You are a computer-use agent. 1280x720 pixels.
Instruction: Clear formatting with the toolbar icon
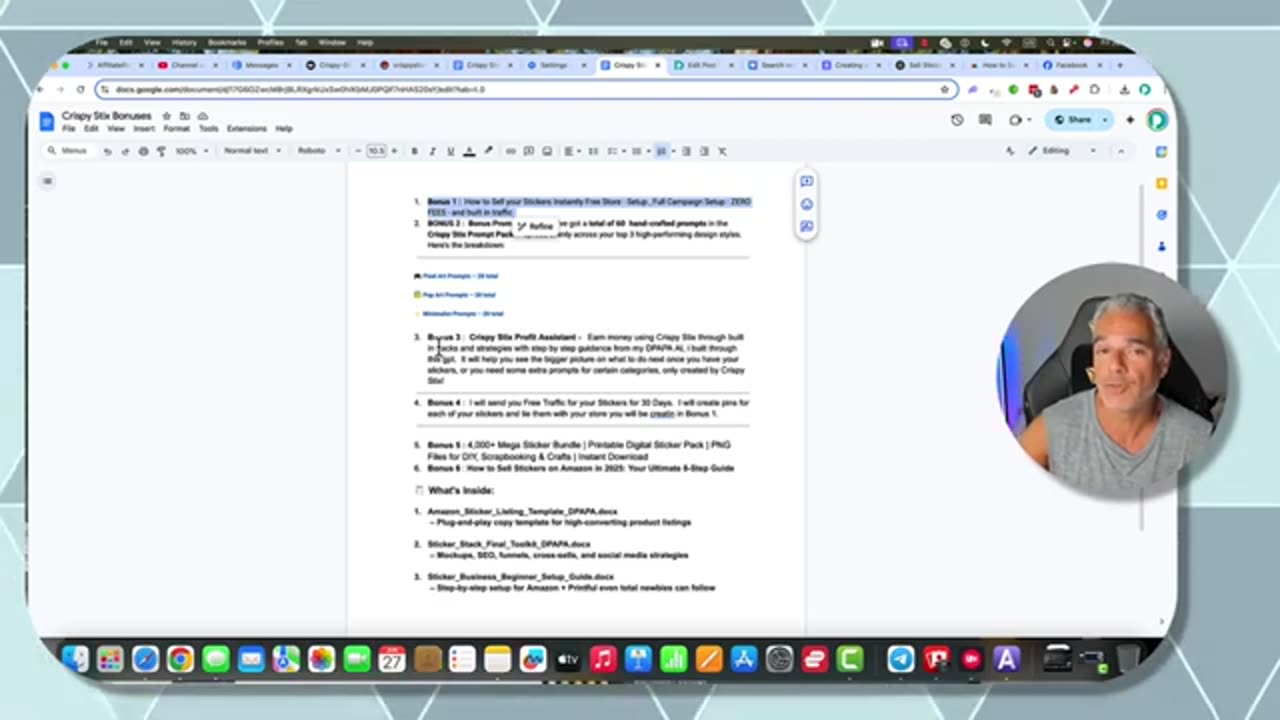[x=722, y=151]
